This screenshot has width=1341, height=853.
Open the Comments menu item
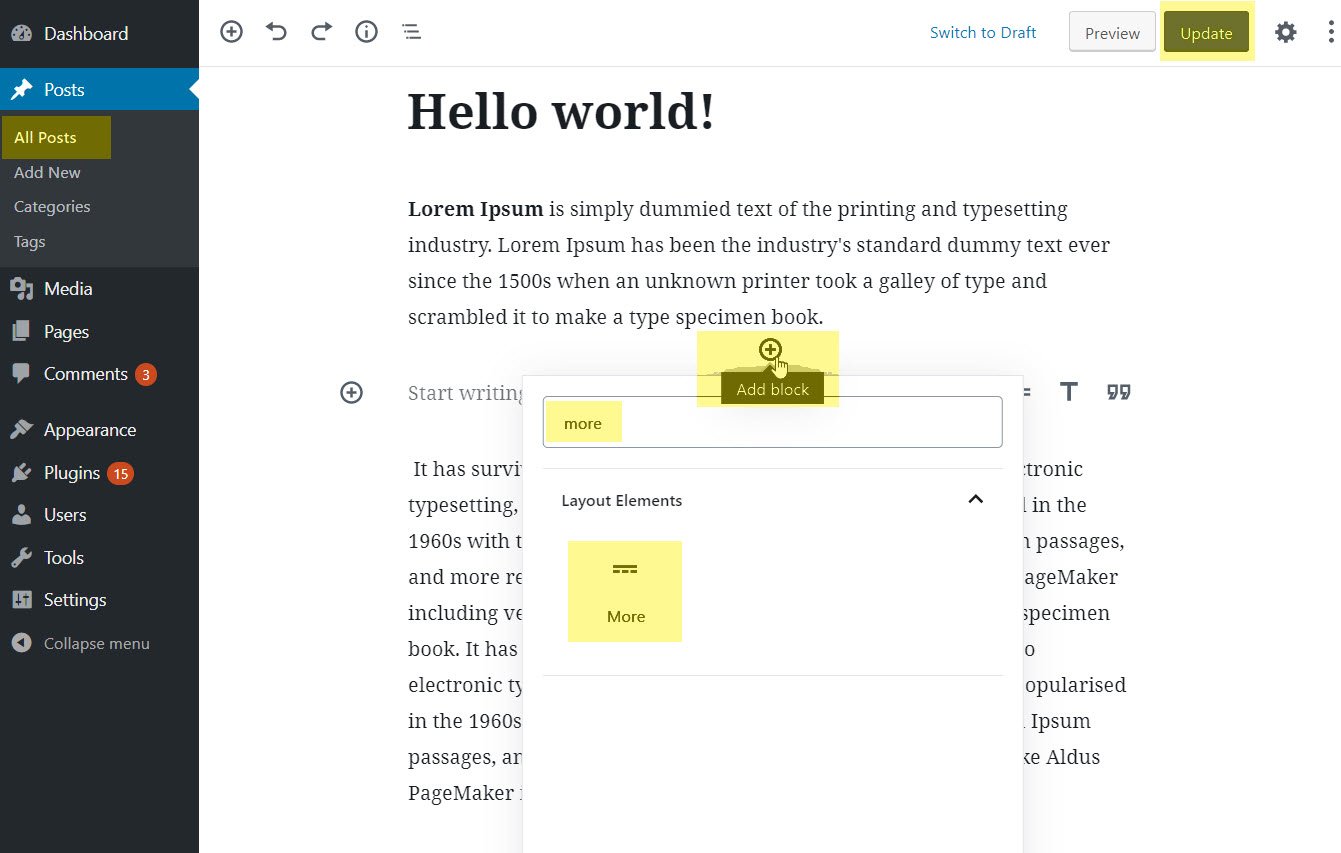tap(85, 374)
